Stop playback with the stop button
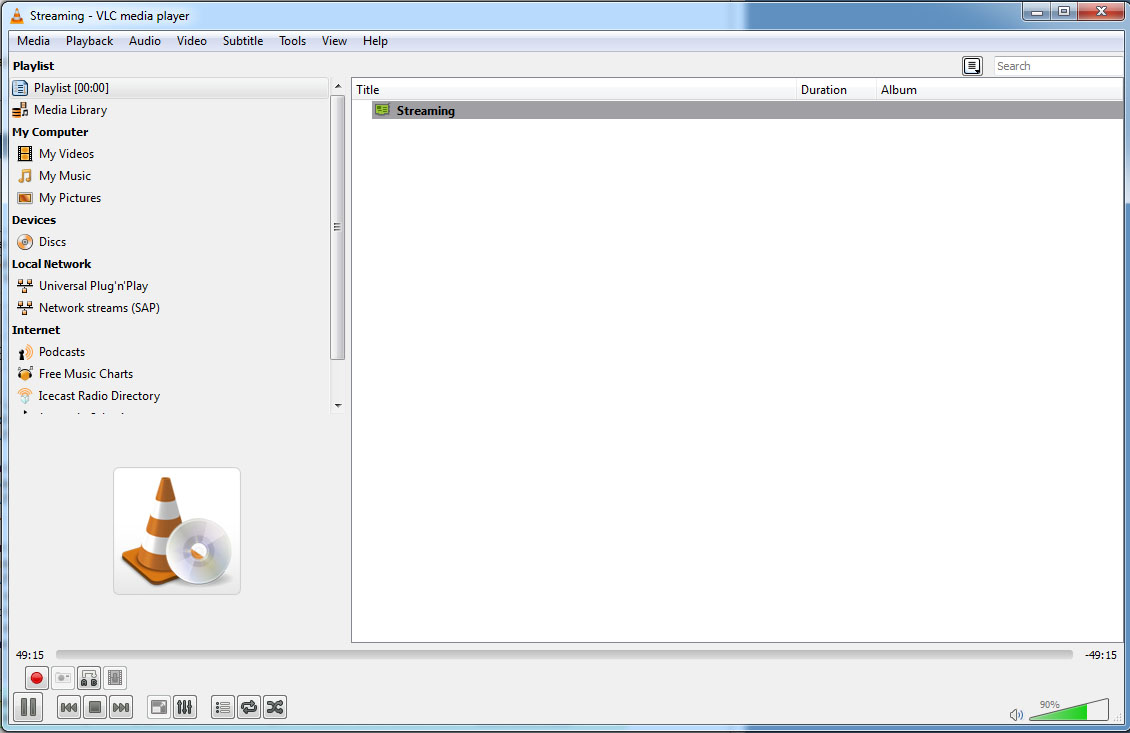This screenshot has width=1130, height=733. [94, 707]
